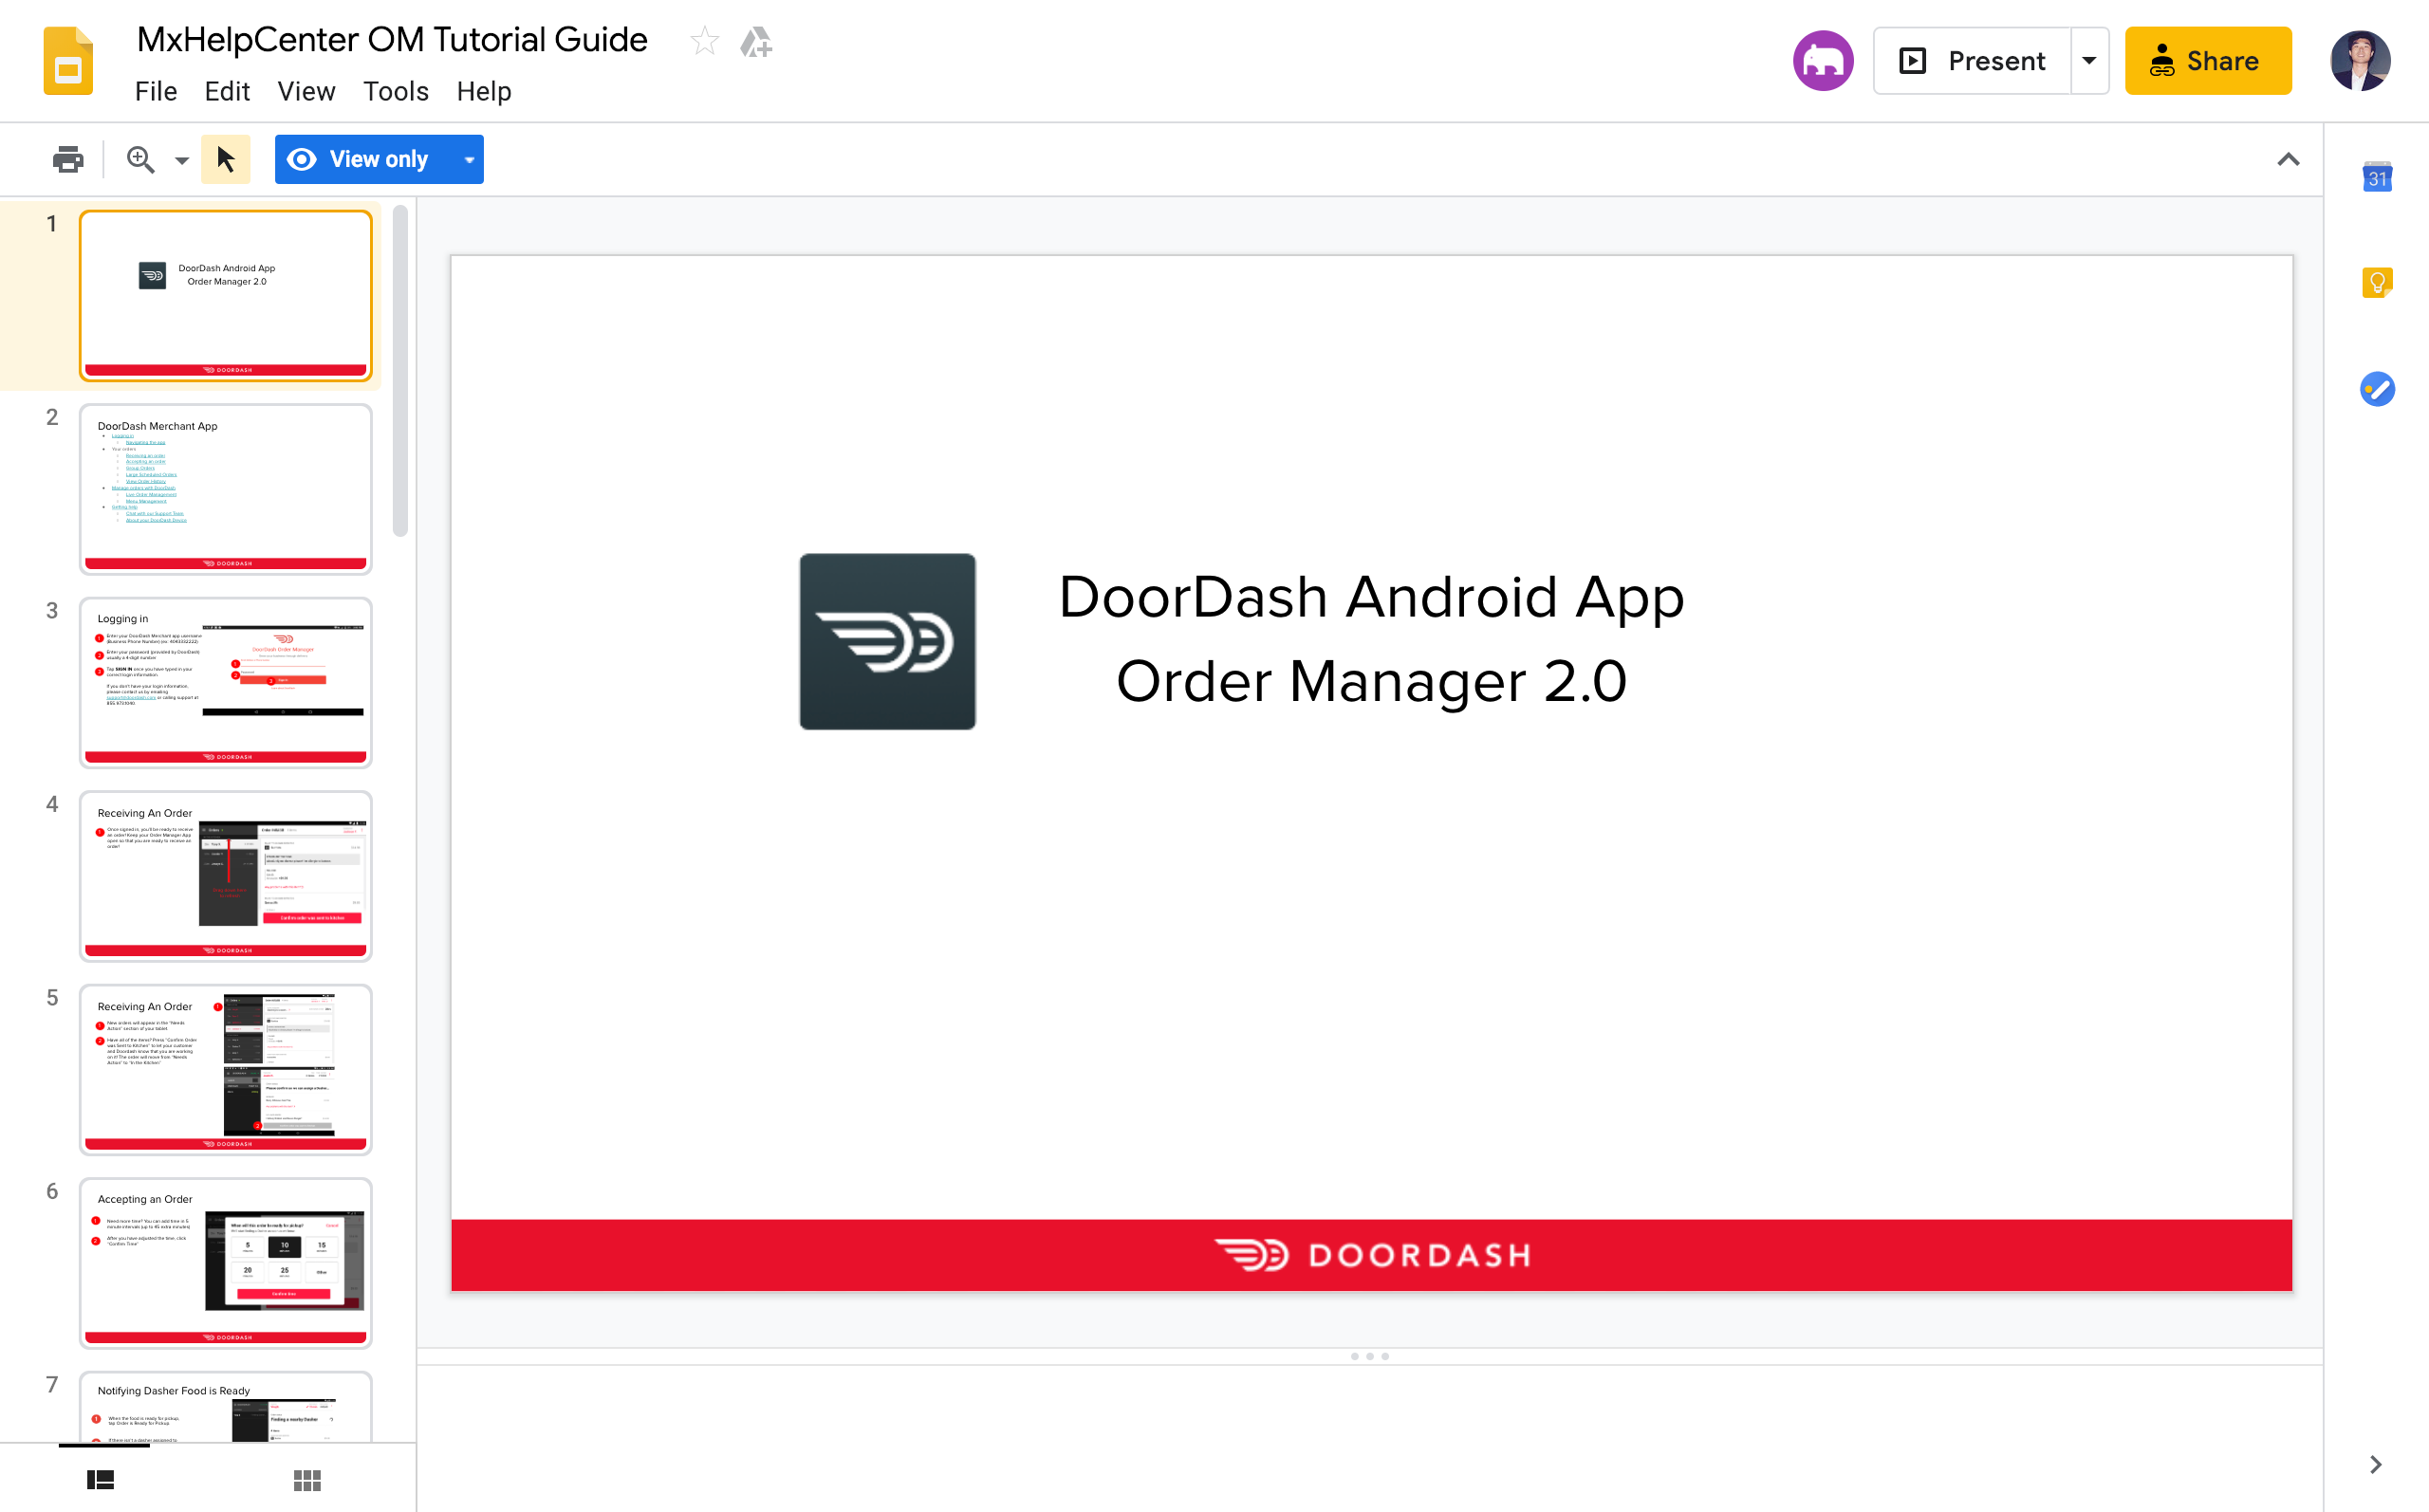The image size is (2429, 1512).
Task: Expand the Present options dropdown arrow
Action: [x=2089, y=61]
